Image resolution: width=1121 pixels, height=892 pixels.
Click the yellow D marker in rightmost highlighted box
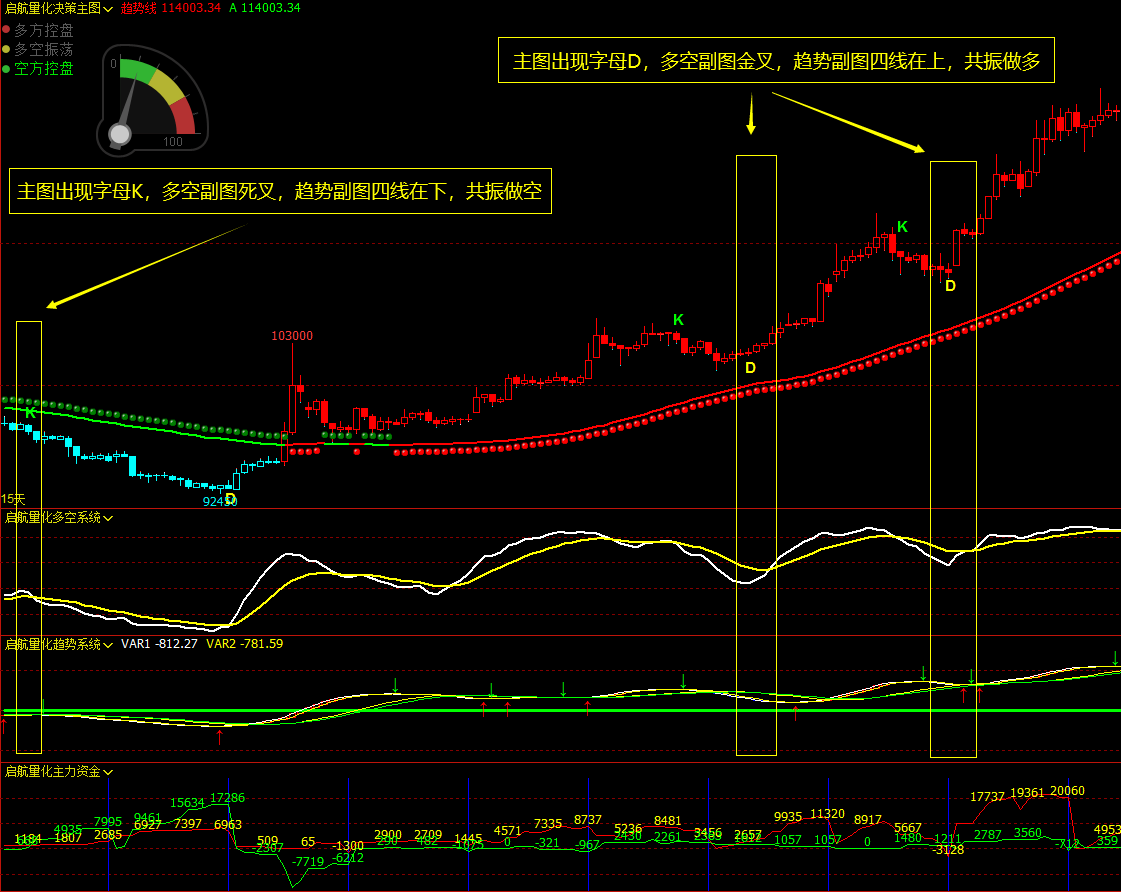tap(950, 286)
